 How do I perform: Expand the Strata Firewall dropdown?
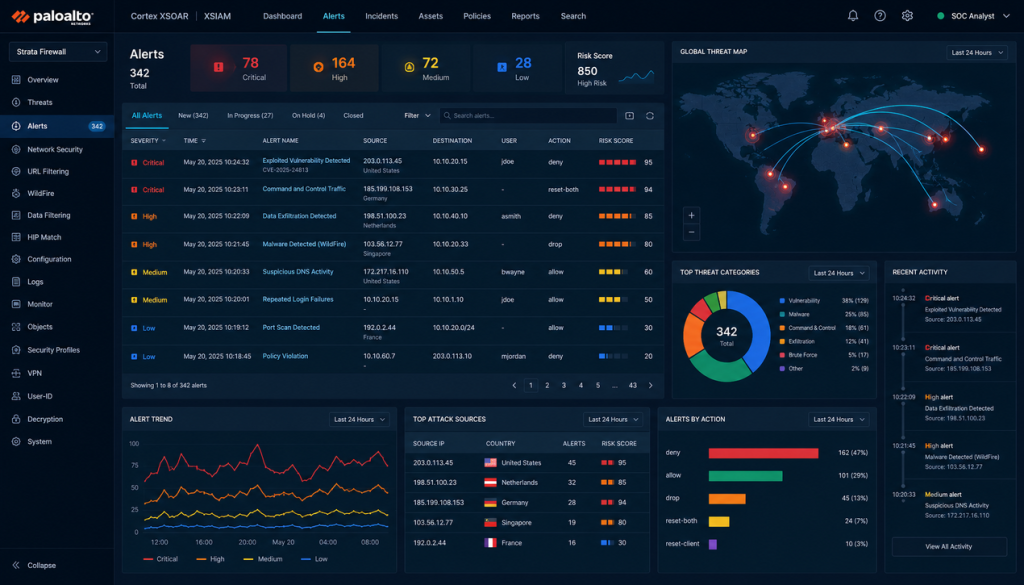pyautogui.click(x=58, y=52)
